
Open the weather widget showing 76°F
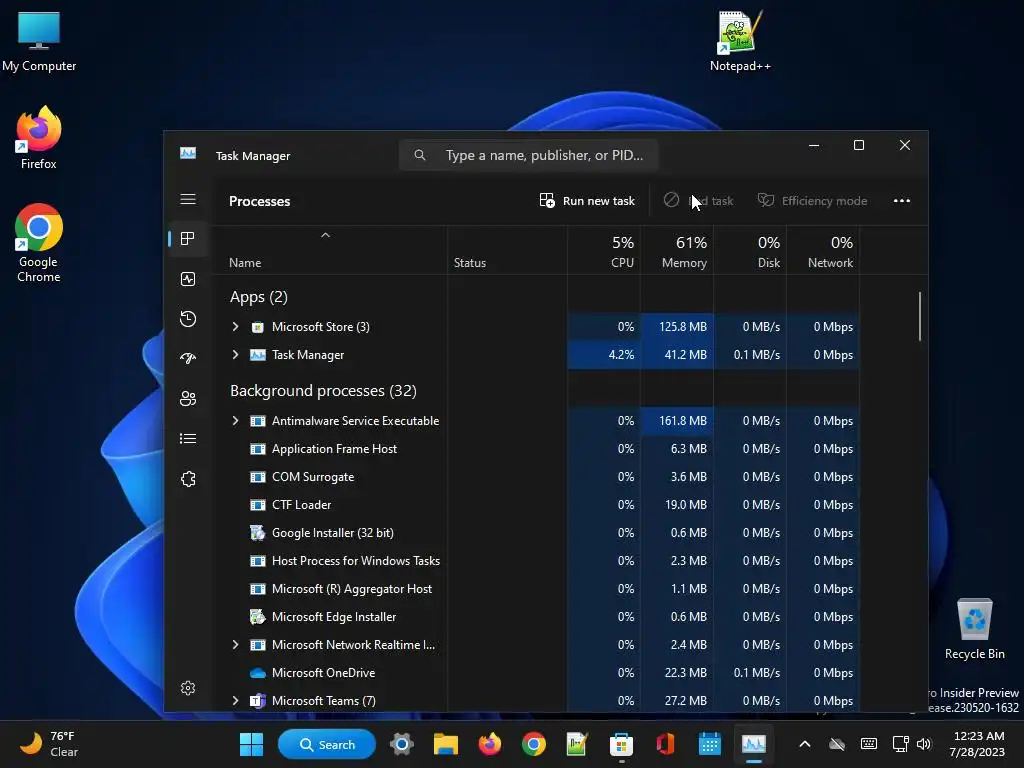point(48,744)
